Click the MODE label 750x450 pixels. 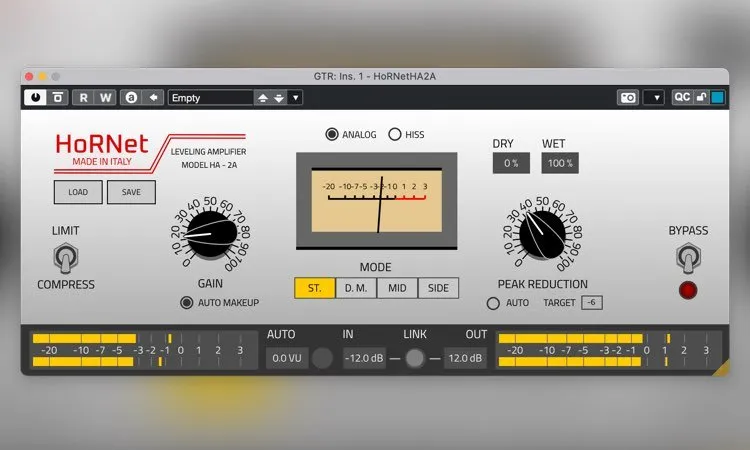point(375,267)
